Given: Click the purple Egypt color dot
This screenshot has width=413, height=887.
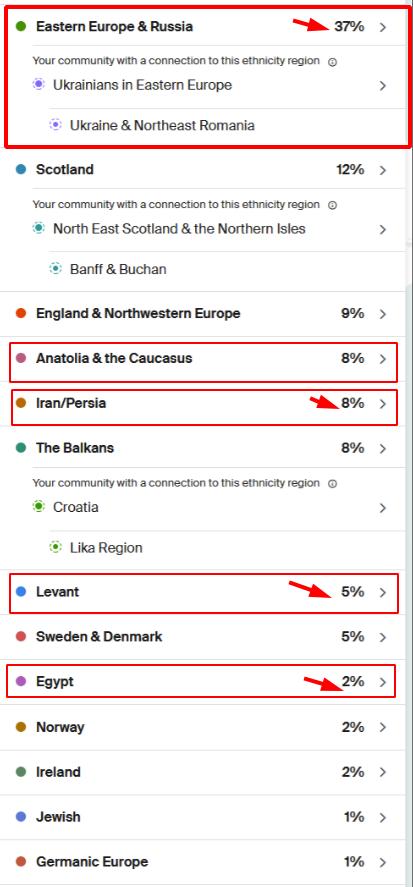Looking at the screenshot, I should (x=21, y=682).
